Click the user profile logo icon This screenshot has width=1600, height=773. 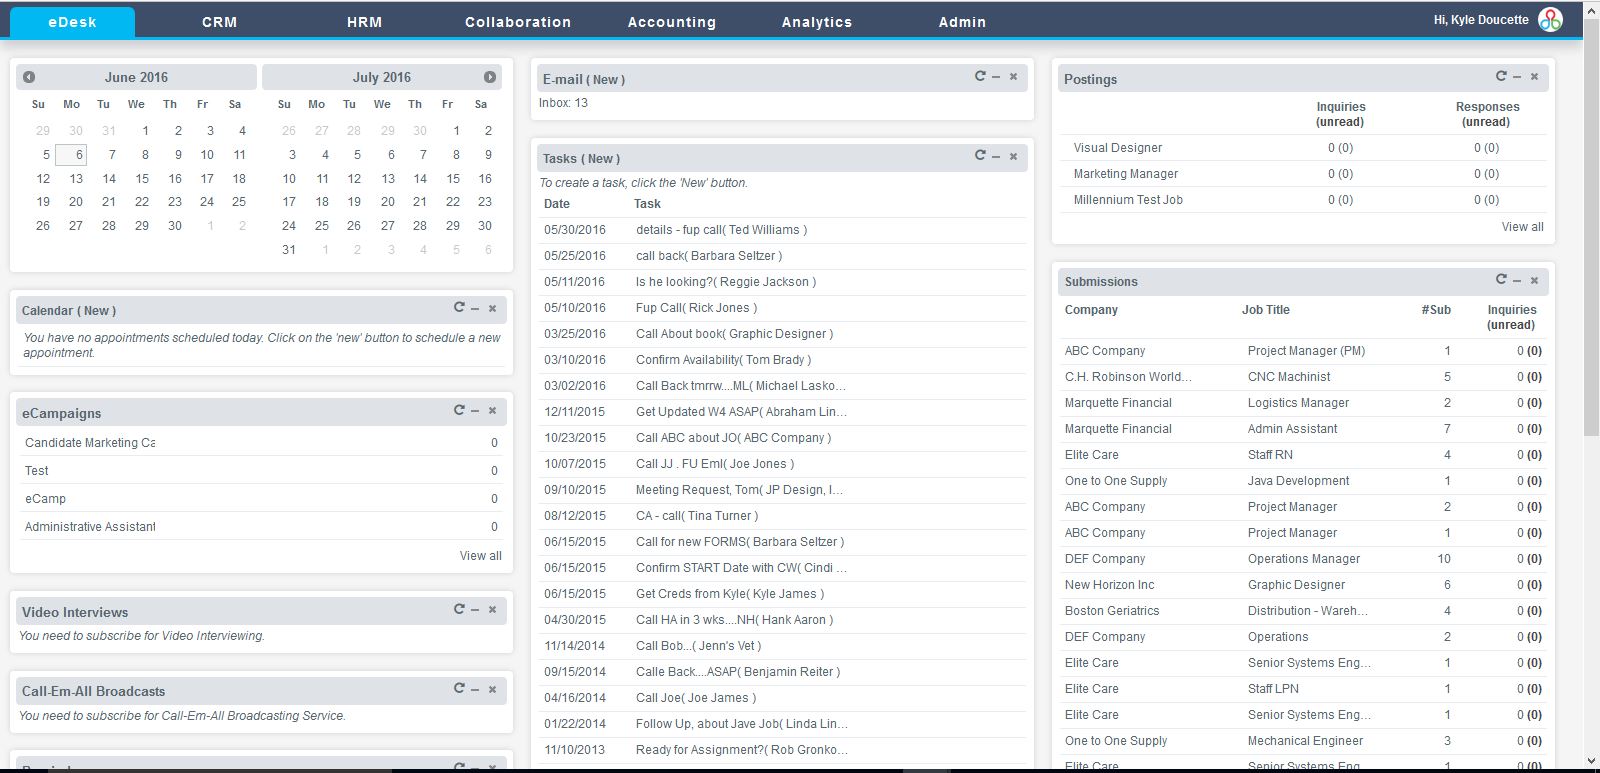1550,20
